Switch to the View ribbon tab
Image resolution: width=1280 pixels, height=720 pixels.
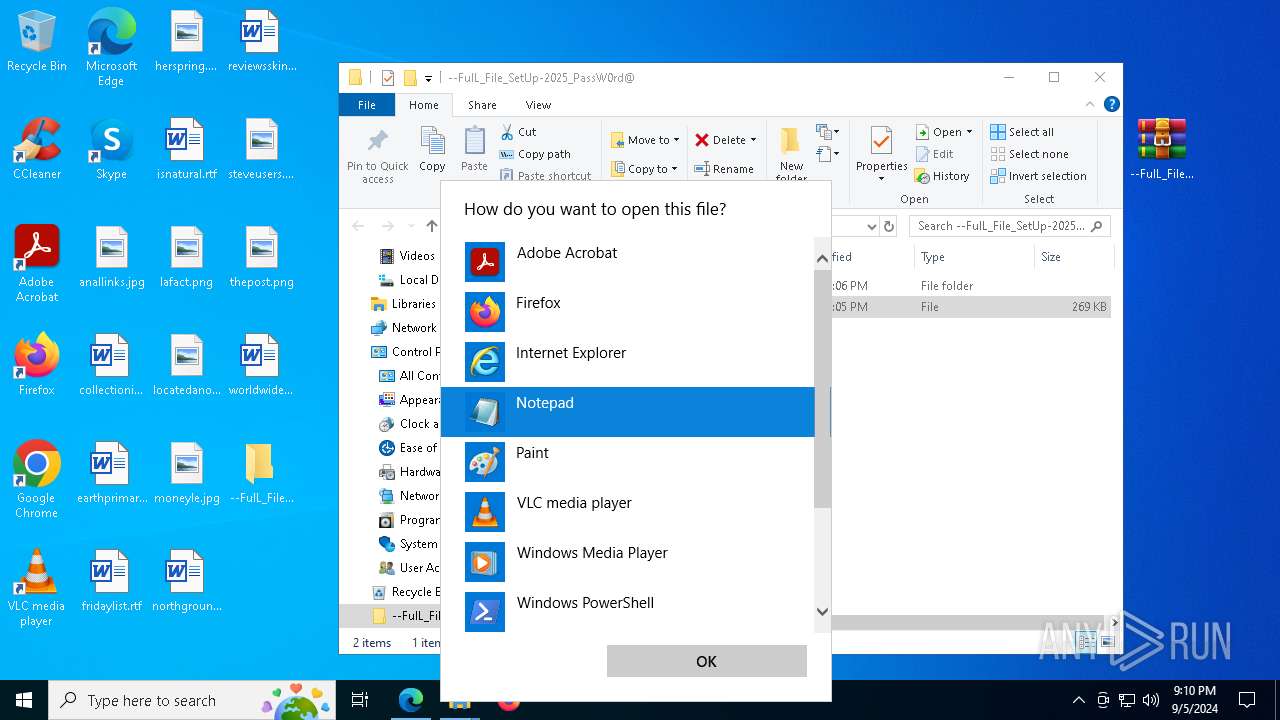pyautogui.click(x=538, y=105)
